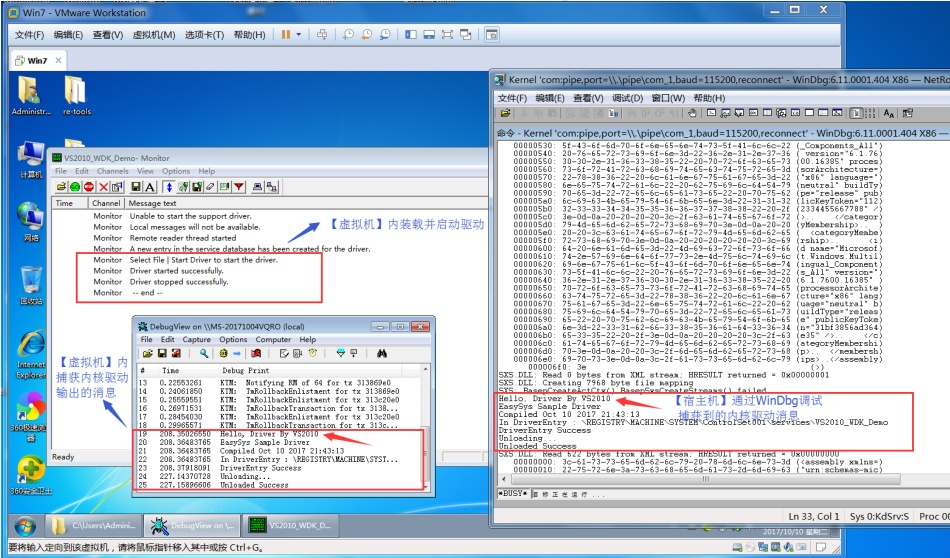Viewport: 950px width, 558px height.
Task: Click send Ctrl+Alt+Del icon in VMware toolbar
Action: (x=322, y=35)
